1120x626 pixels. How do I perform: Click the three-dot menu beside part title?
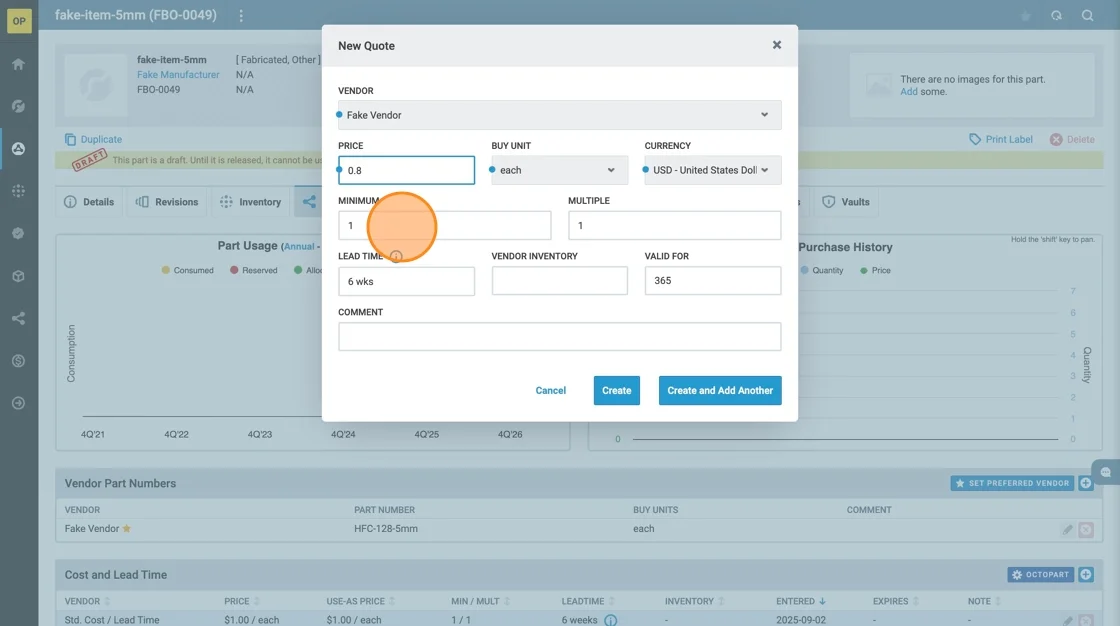[241, 16]
